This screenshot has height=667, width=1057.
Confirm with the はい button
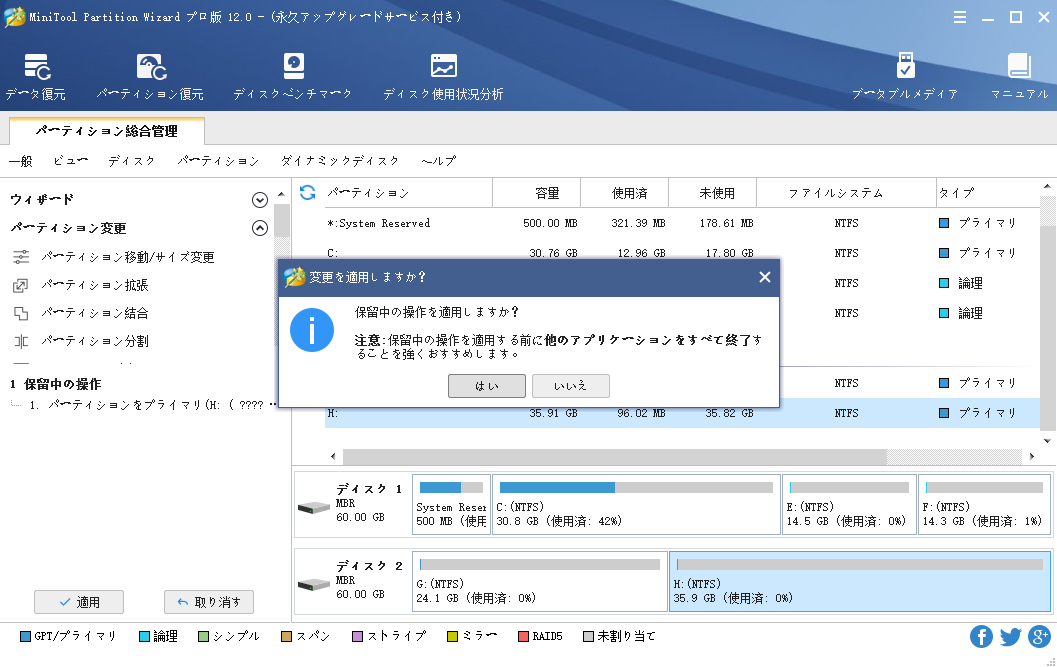[x=487, y=386]
